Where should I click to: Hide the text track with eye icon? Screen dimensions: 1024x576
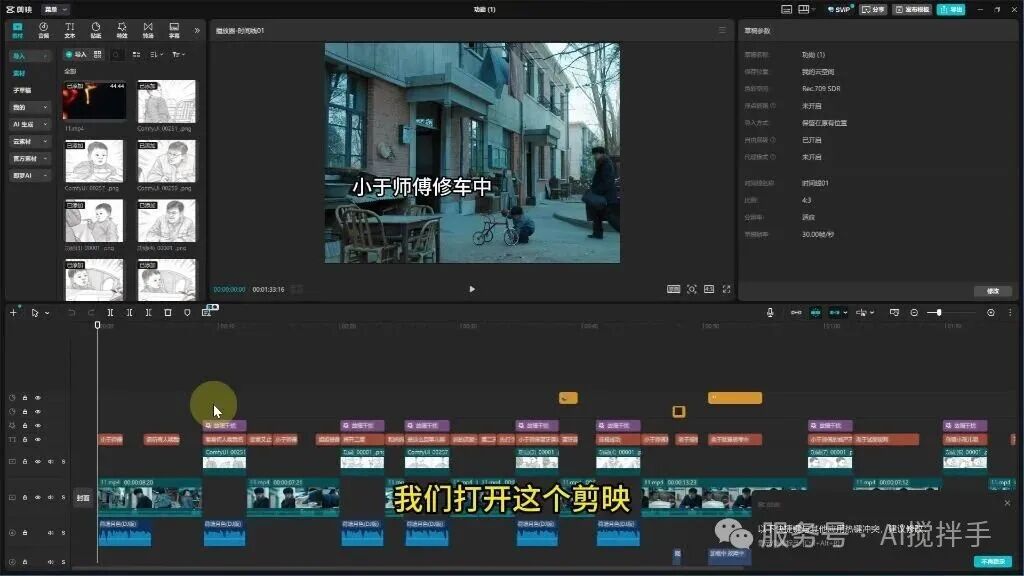[x=38, y=440]
